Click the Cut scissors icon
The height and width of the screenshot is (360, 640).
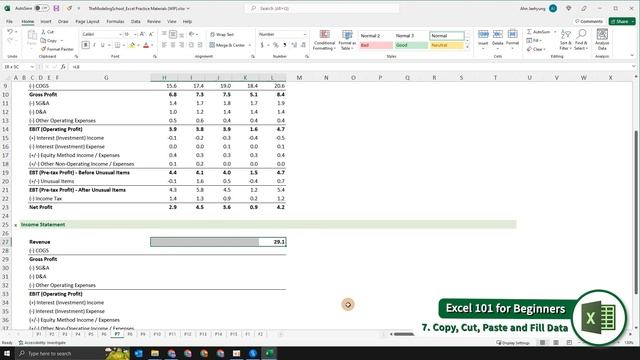(x=43, y=32)
